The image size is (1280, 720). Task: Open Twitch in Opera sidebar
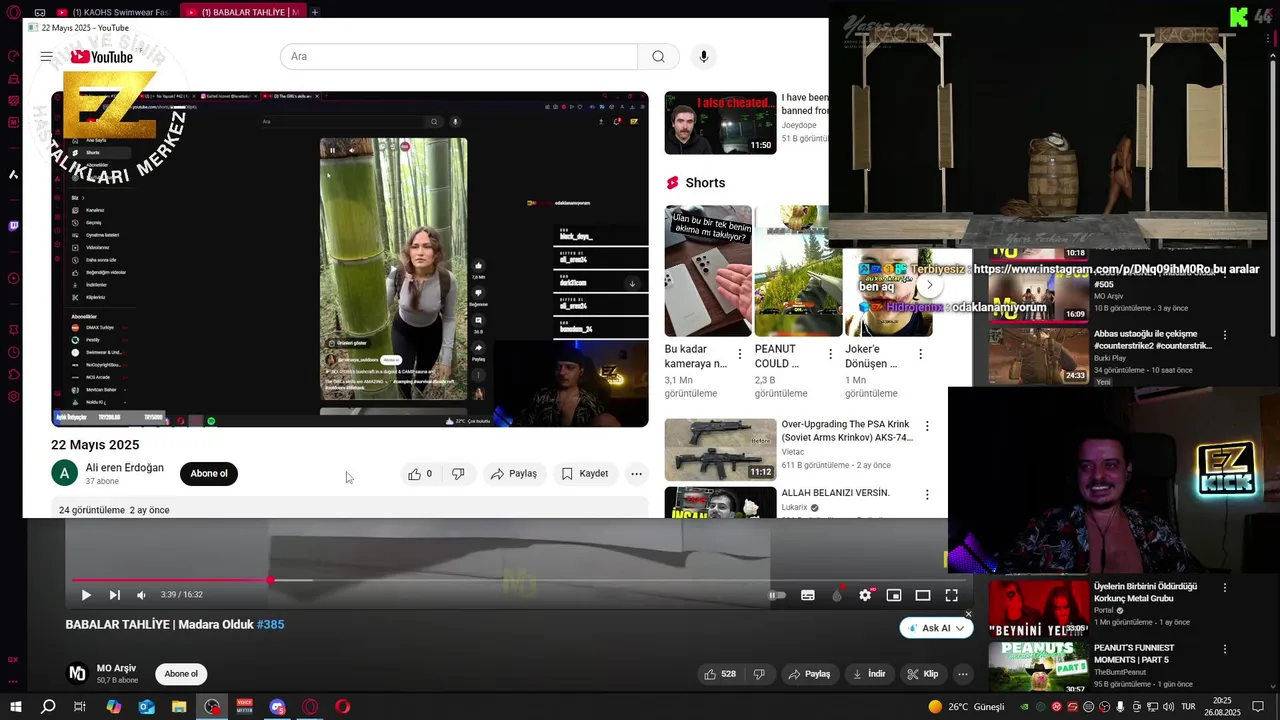[x=14, y=226]
